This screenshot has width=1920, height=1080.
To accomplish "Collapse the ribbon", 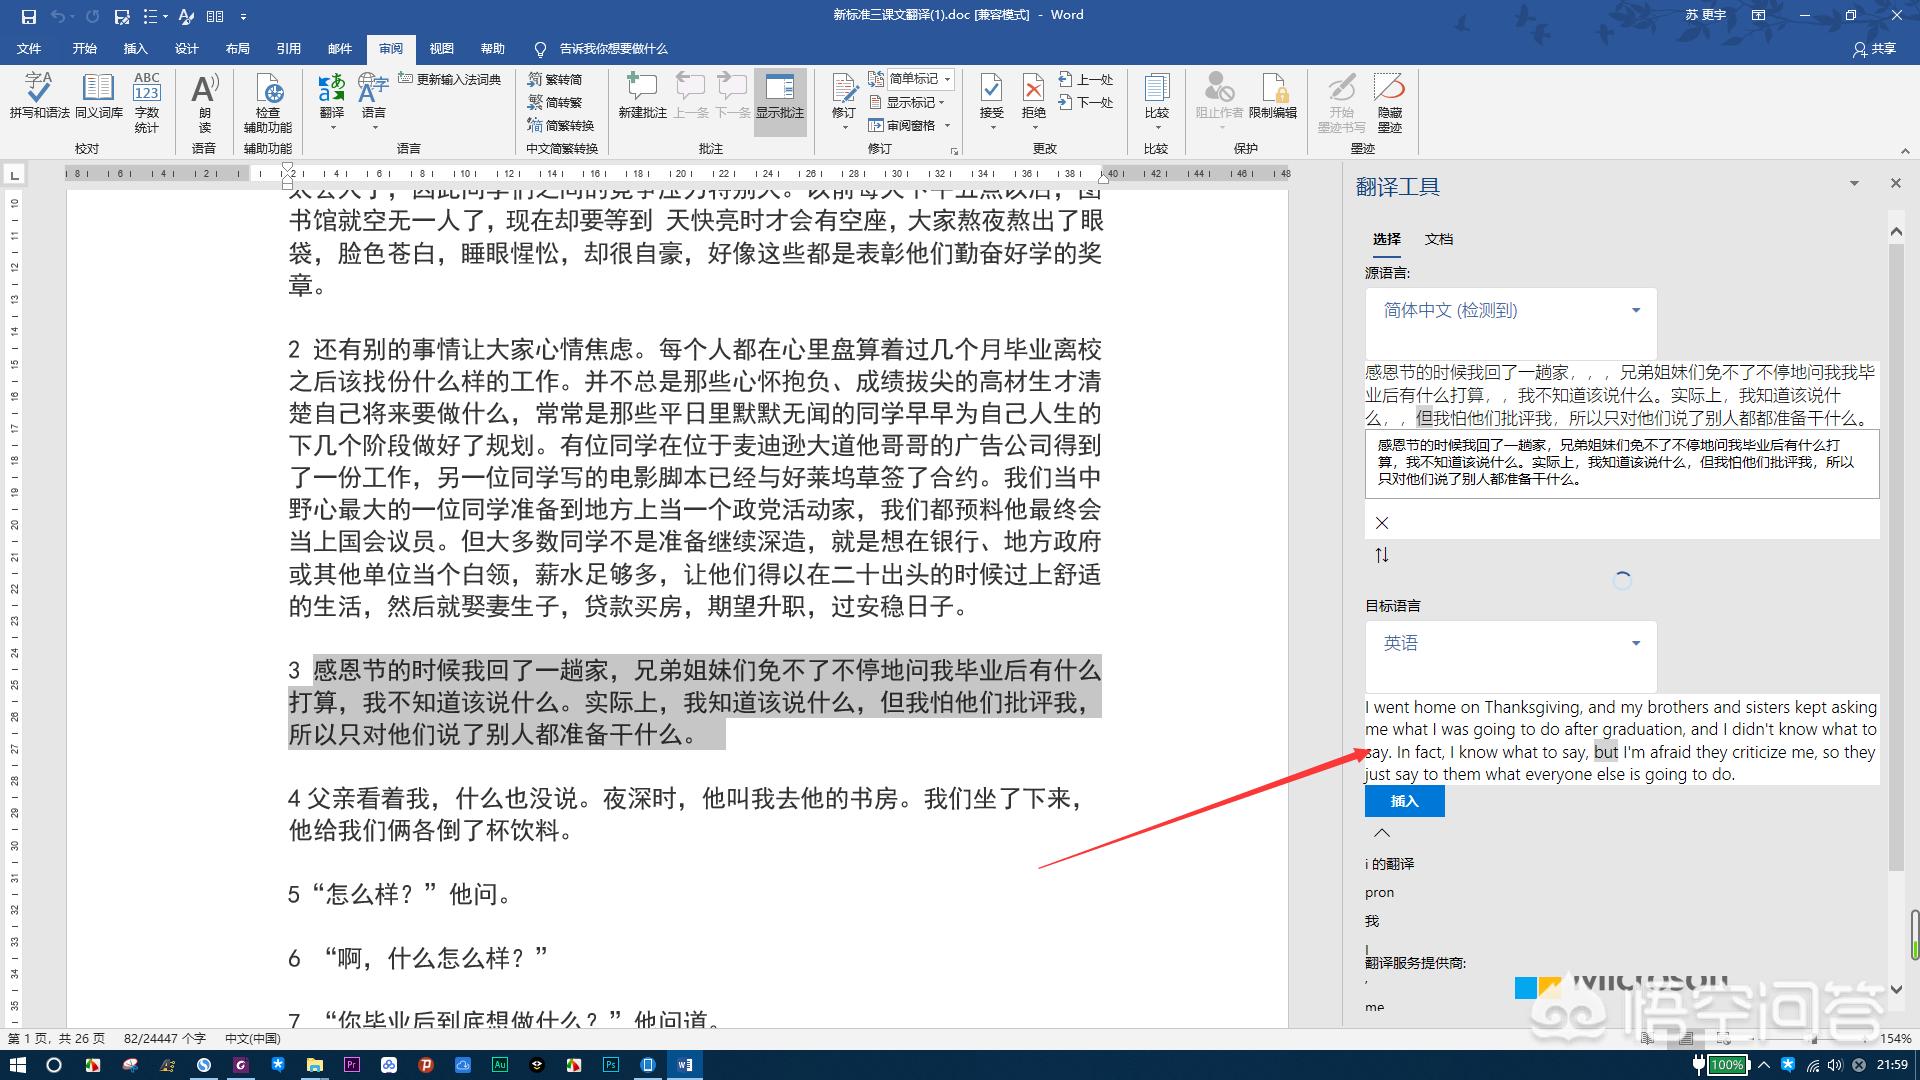I will tap(1904, 150).
